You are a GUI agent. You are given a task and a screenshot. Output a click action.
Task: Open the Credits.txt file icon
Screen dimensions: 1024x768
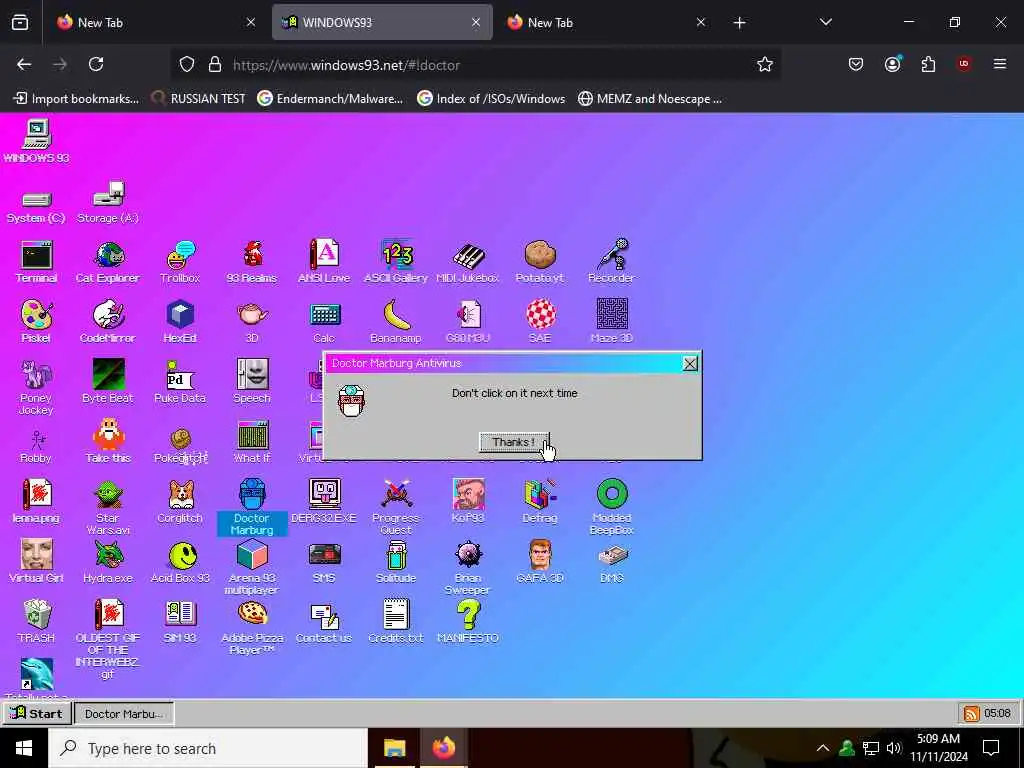[x=396, y=622]
